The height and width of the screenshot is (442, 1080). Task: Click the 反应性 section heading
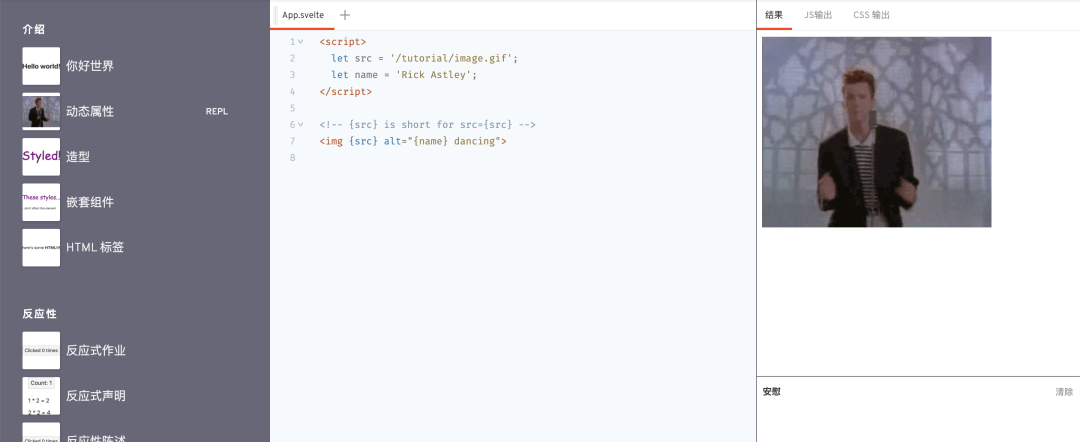pyautogui.click(x=39, y=314)
